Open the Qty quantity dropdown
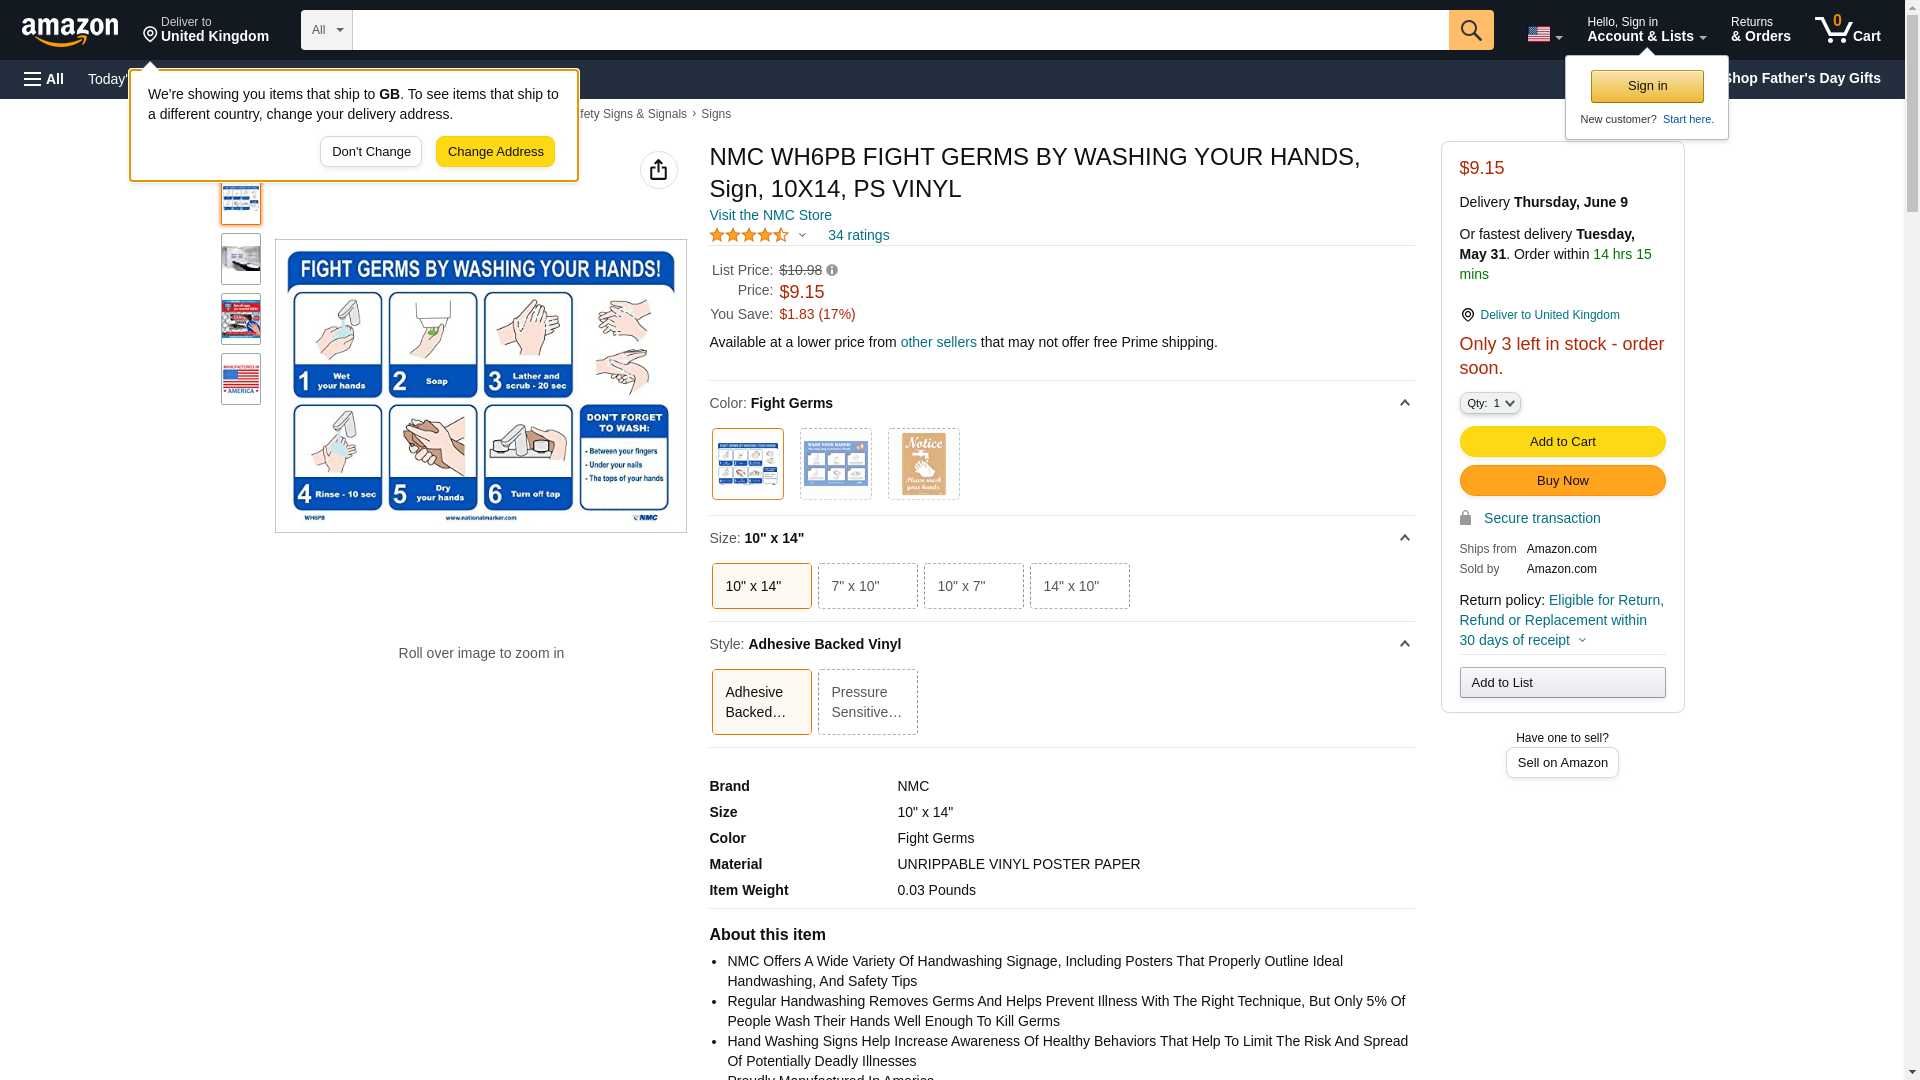 pyautogui.click(x=1489, y=403)
